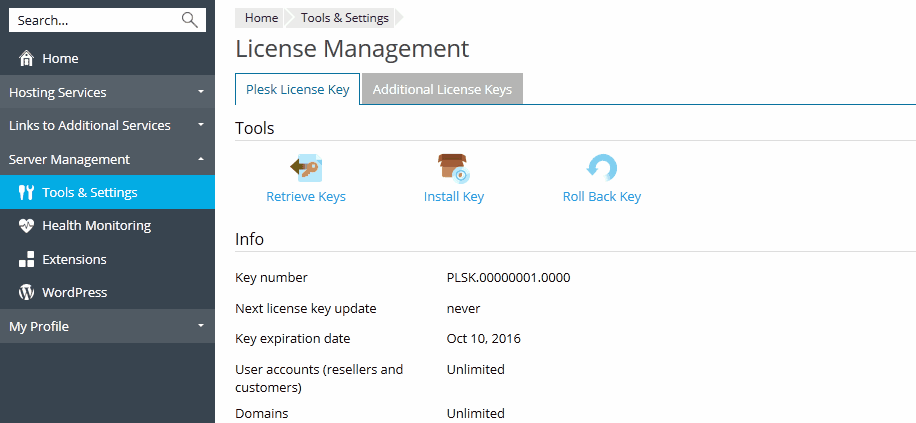Click the Install Key box icon

point(453,167)
